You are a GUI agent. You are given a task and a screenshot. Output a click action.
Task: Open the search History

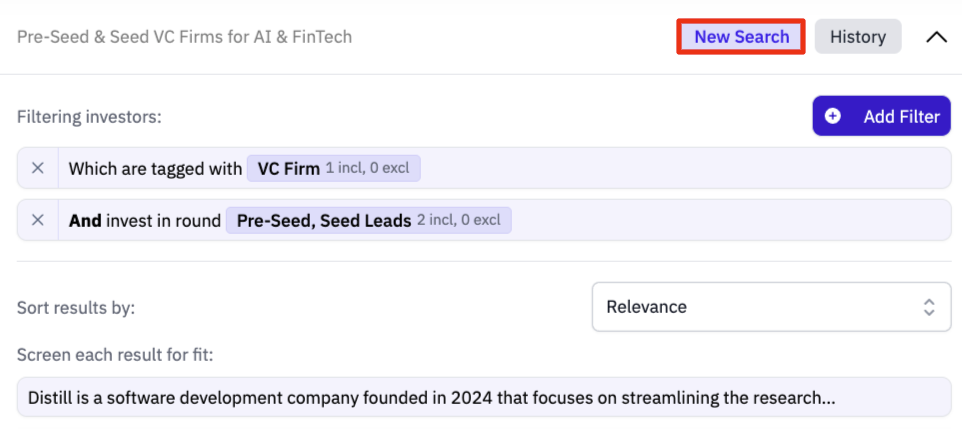[x=858, y=37]
